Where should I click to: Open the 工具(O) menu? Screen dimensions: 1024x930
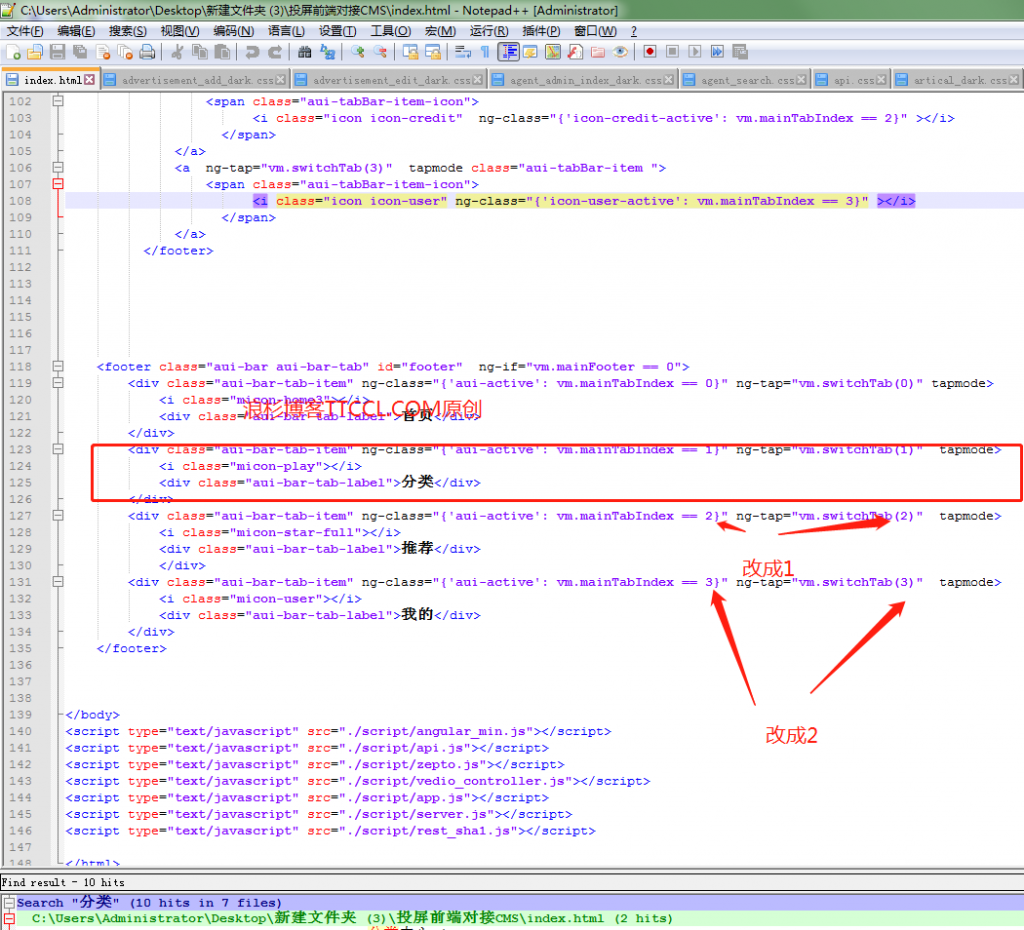pos(391,31)
